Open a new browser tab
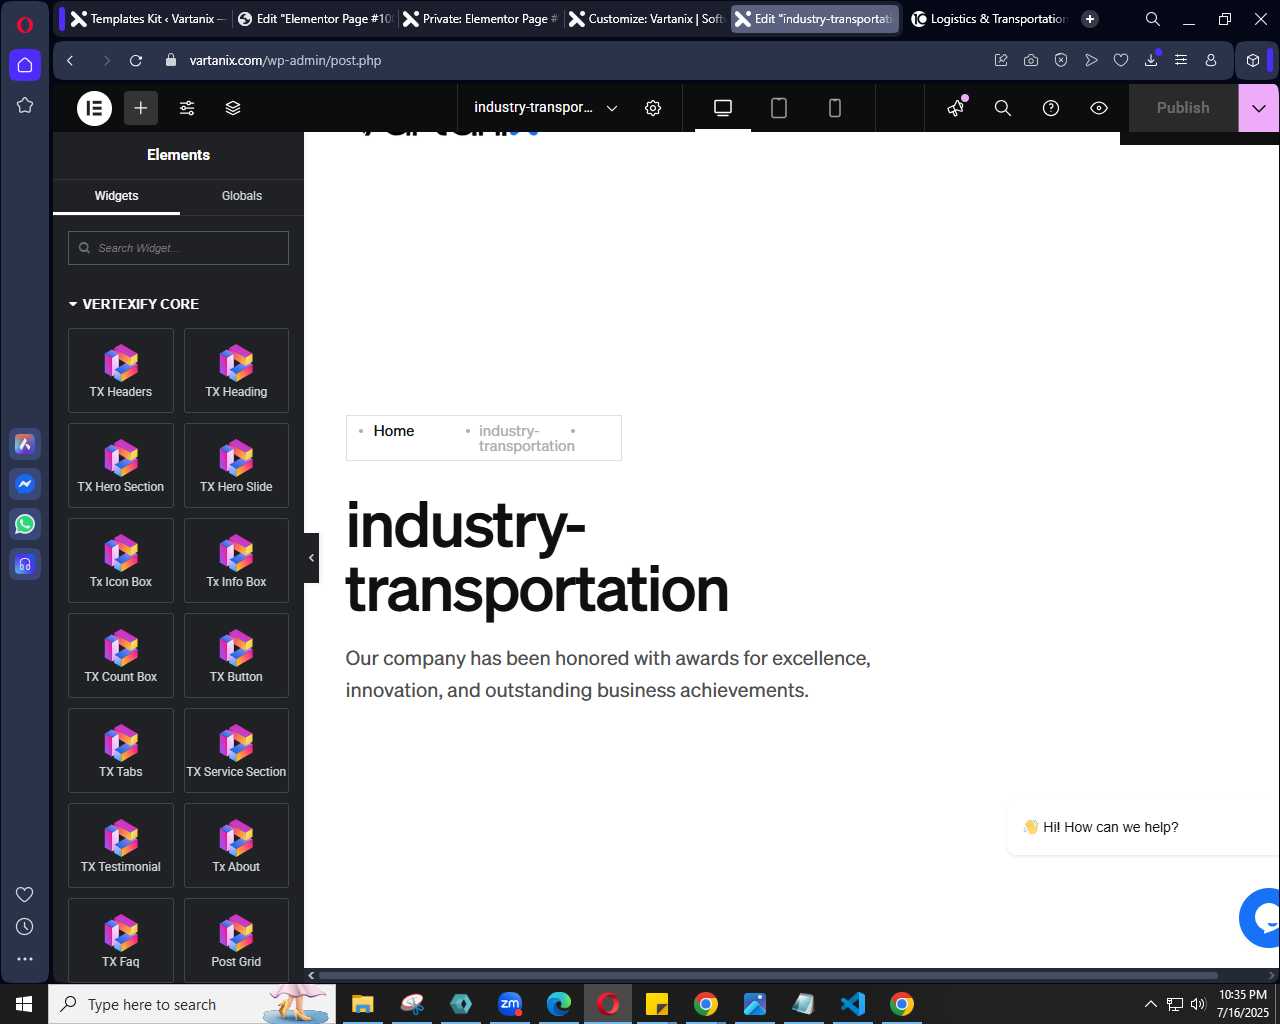Screen dimensions: 1280x1024 tap(1090, 19)
